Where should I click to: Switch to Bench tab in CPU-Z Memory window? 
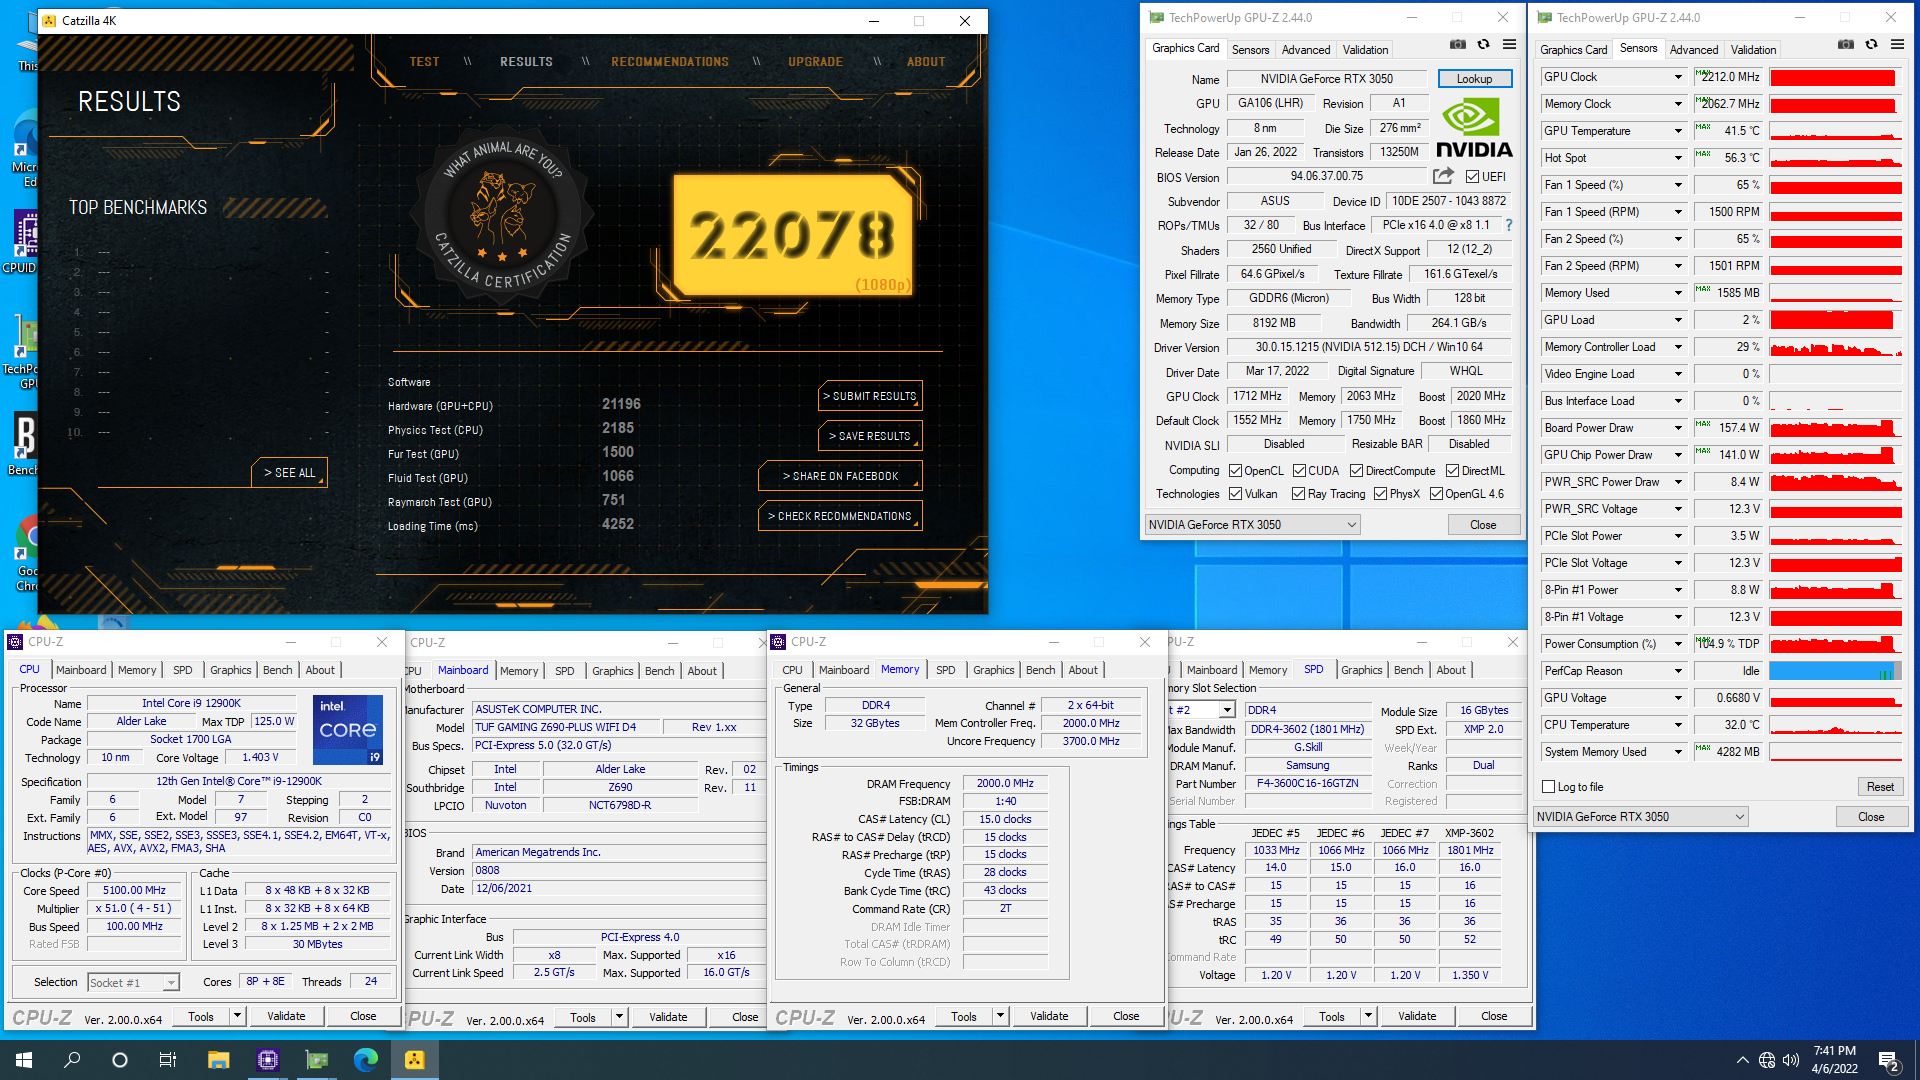point(1040,670)
